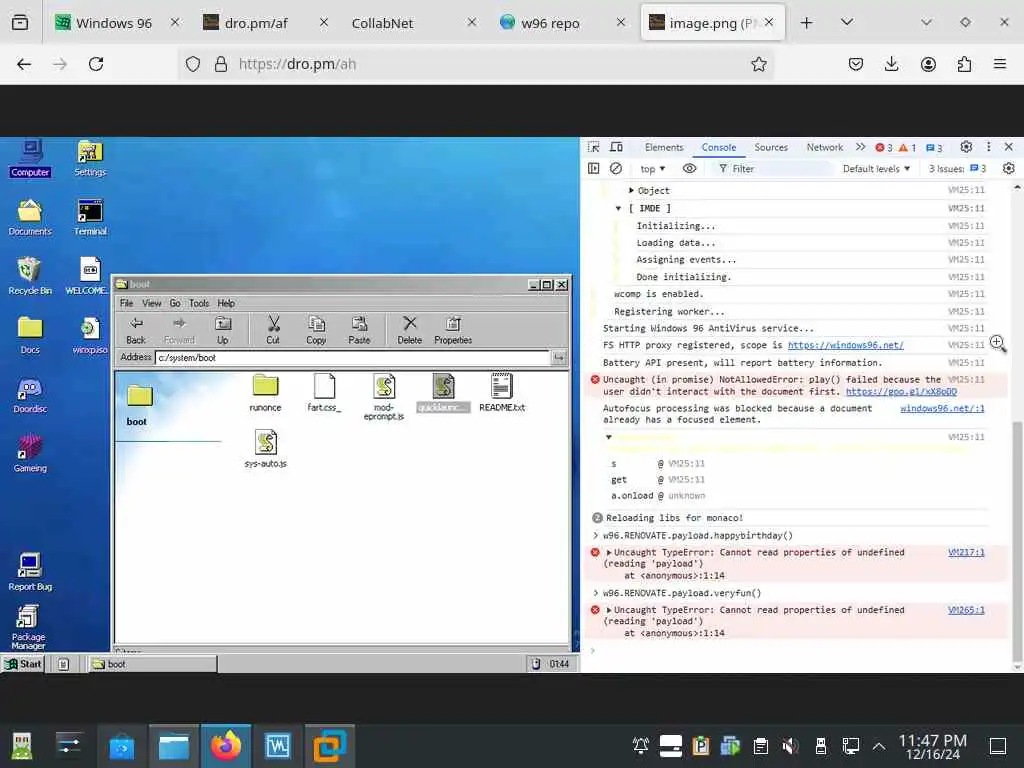Open the https://windows96.net/ link
Viewport: 1024px width, 768px height.
tap(846, 345)
